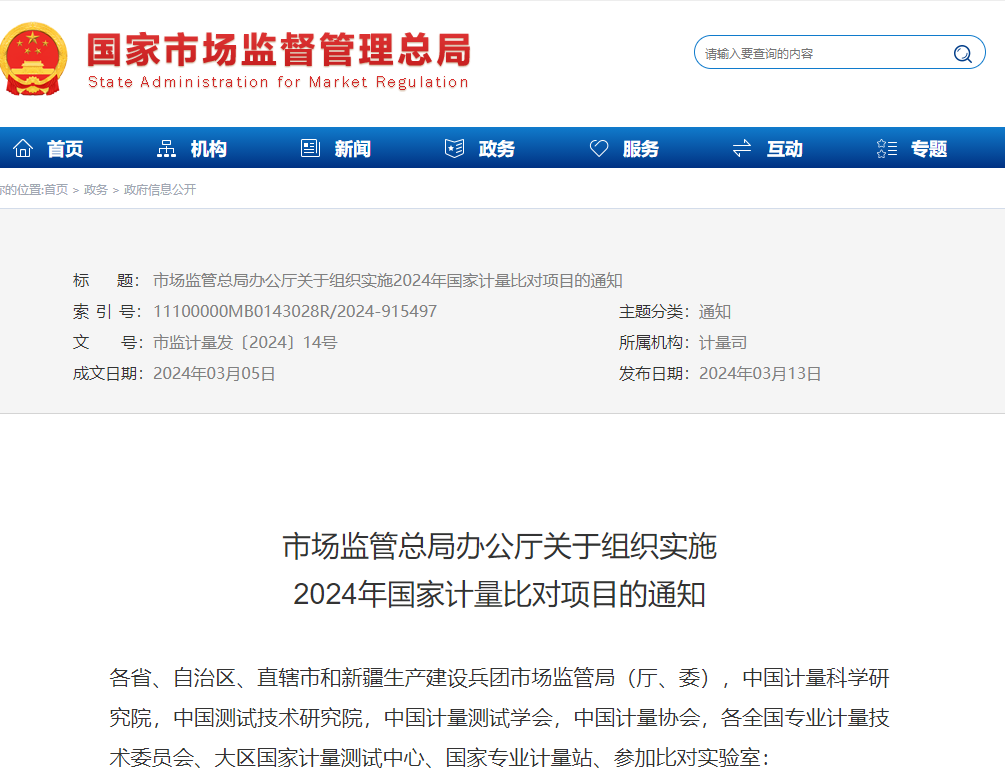The height and width of the screenshot is (777, 1005).
Task: Go to the 政务 navigation section
Action: click(x=497, y=149)
